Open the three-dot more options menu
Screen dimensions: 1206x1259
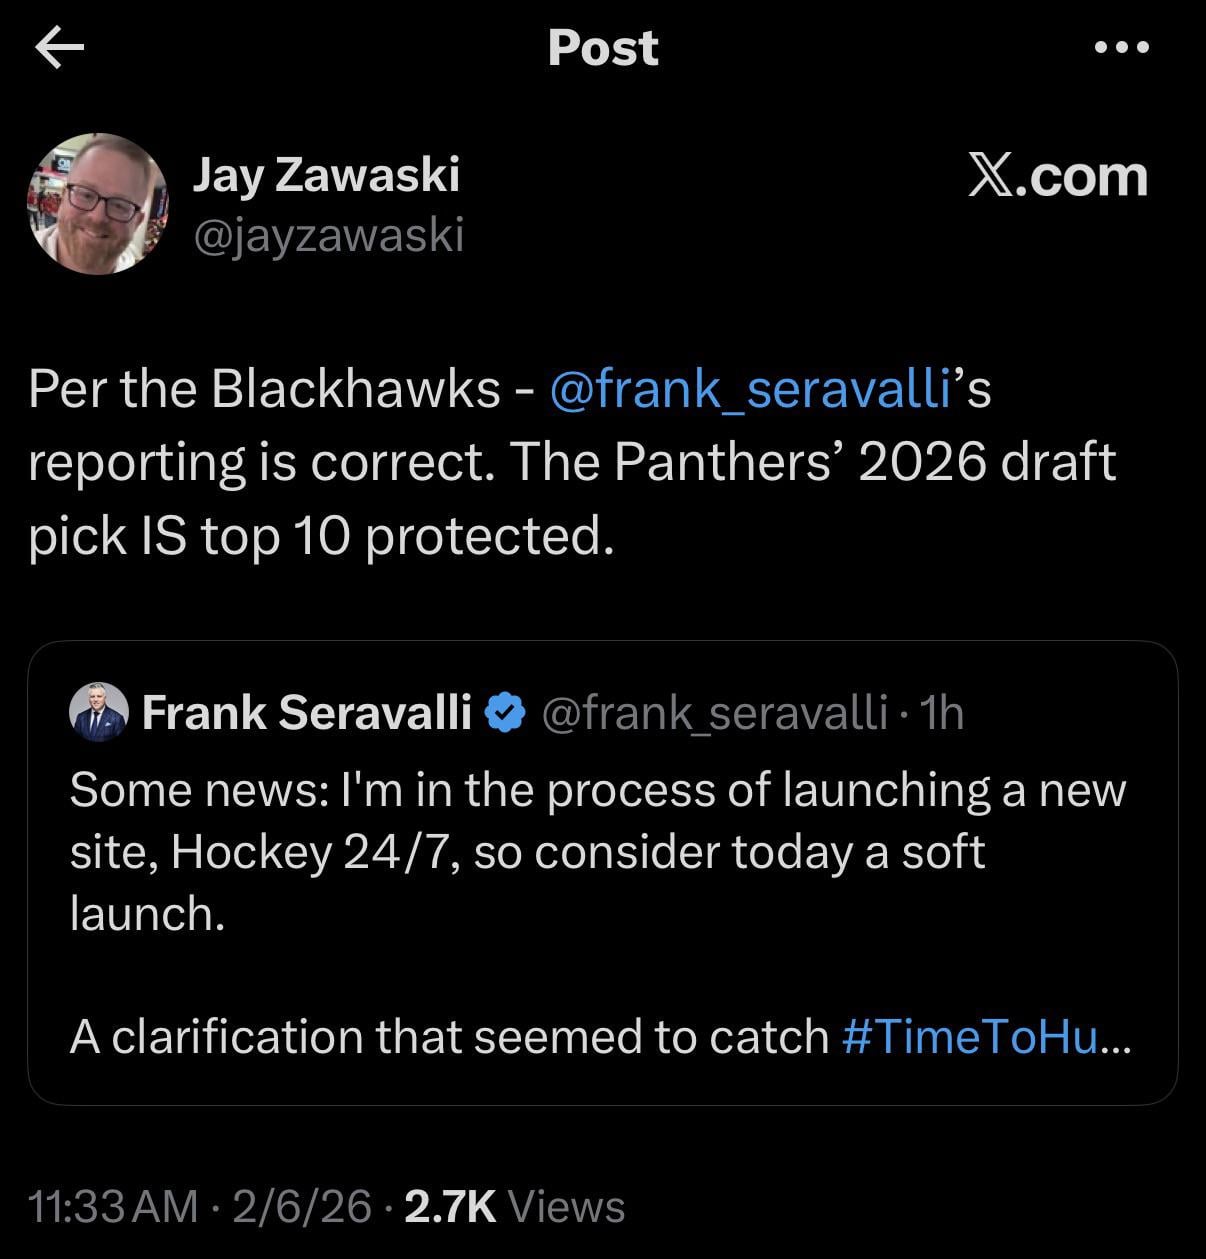[x=1121, y=47]
